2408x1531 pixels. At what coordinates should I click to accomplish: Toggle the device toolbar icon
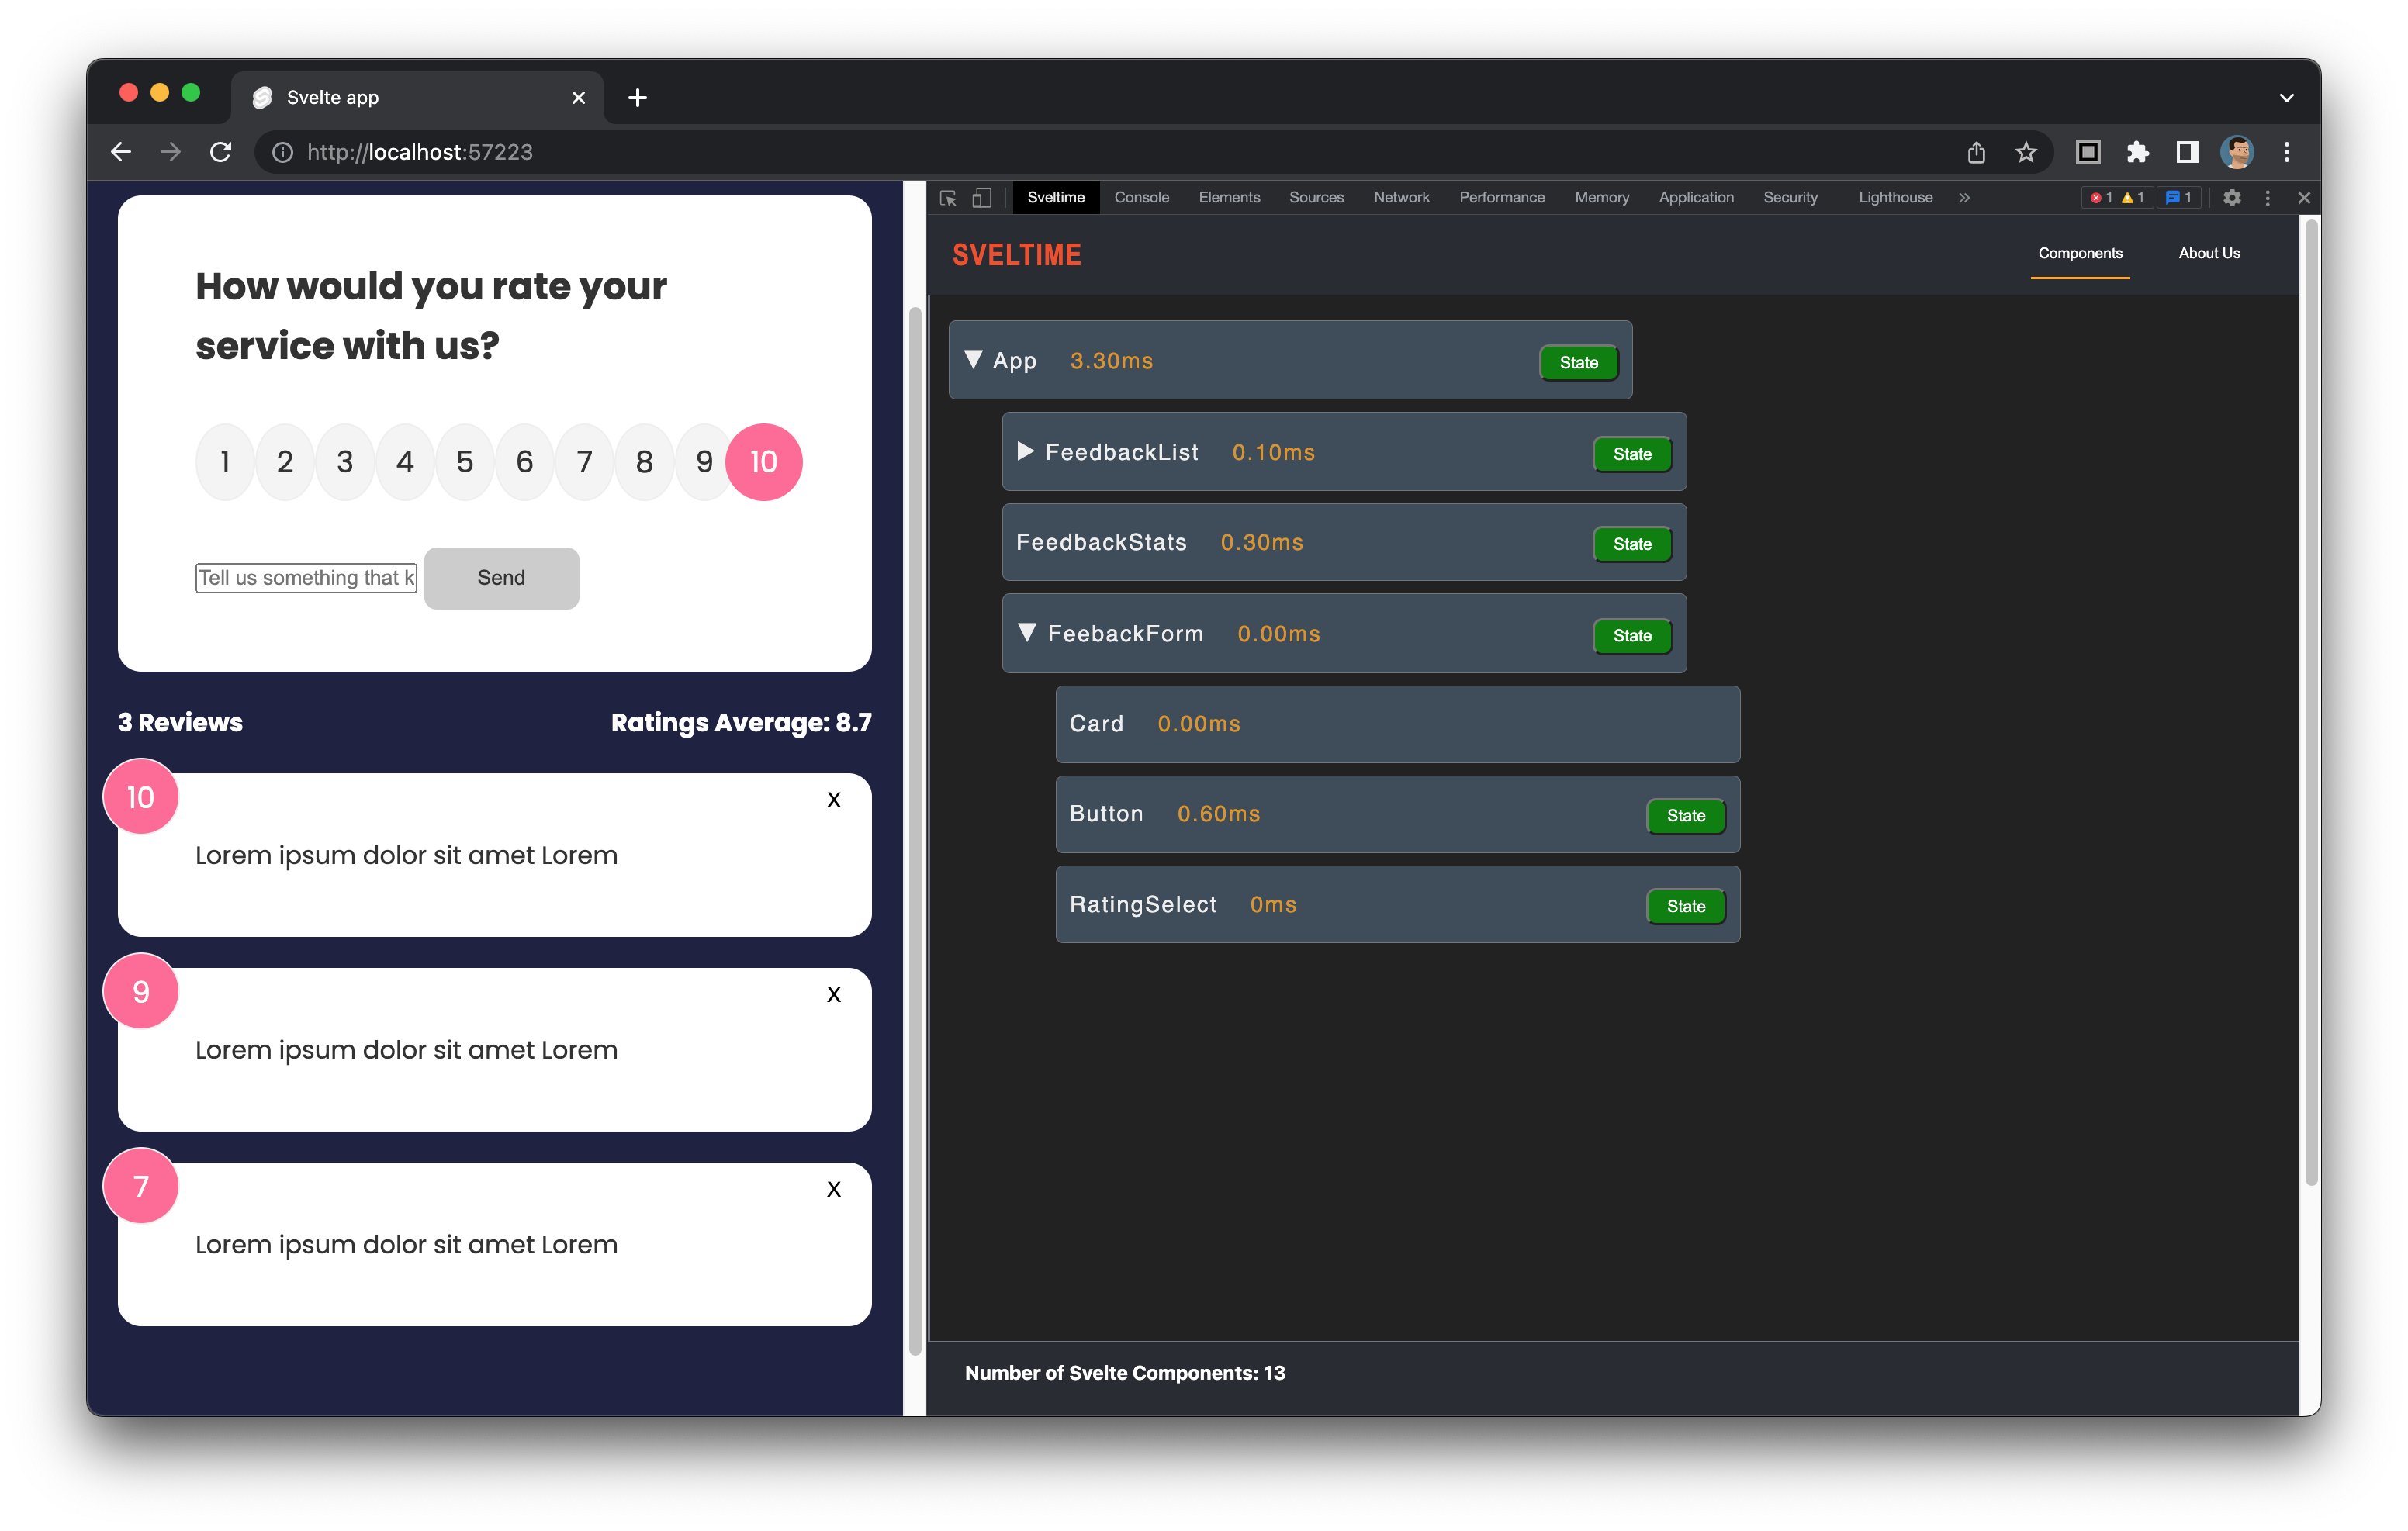[982, 198]
